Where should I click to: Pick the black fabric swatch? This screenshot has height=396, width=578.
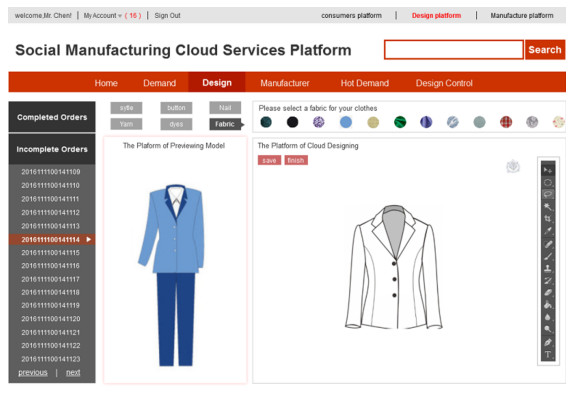click(x=292, y=122)
